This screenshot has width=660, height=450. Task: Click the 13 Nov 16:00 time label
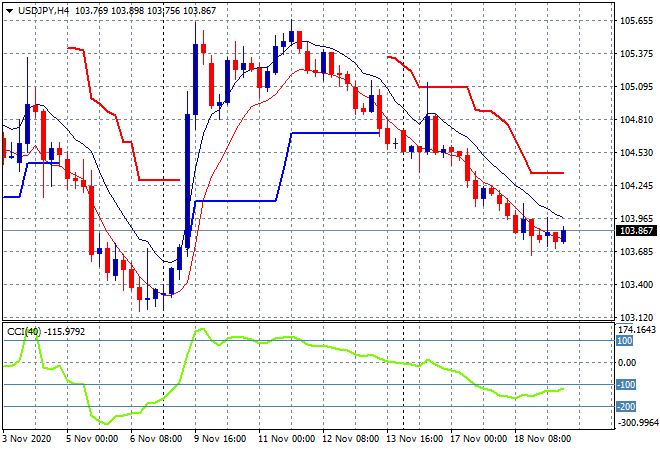[417, 438]
